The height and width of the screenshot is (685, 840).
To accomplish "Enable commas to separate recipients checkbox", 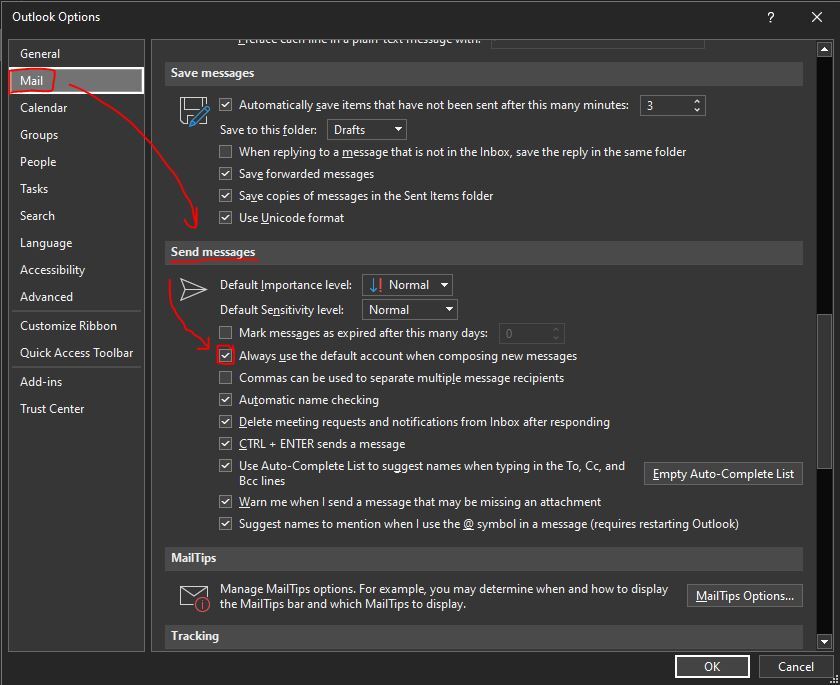I will click(226, 378).
